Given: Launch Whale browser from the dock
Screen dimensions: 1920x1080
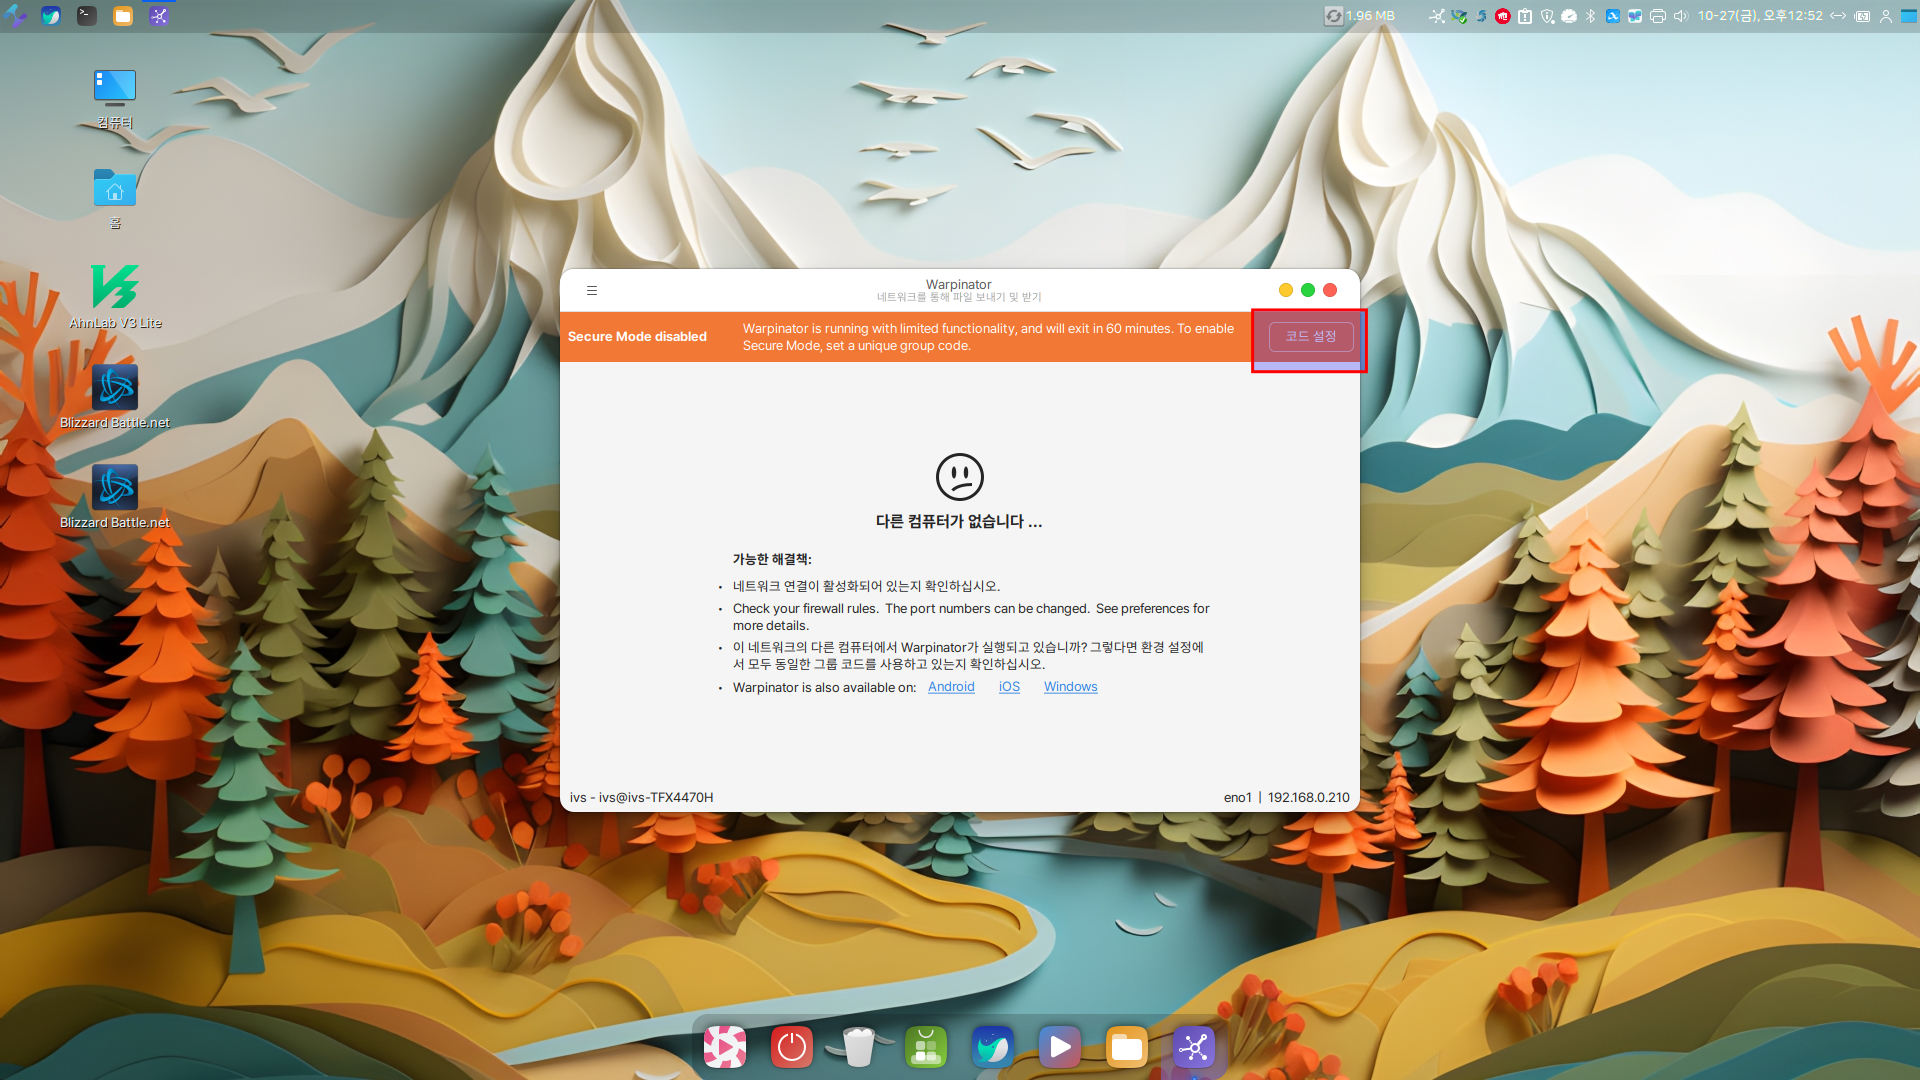Looking at the screenshot, I should tap(993, 1047).
